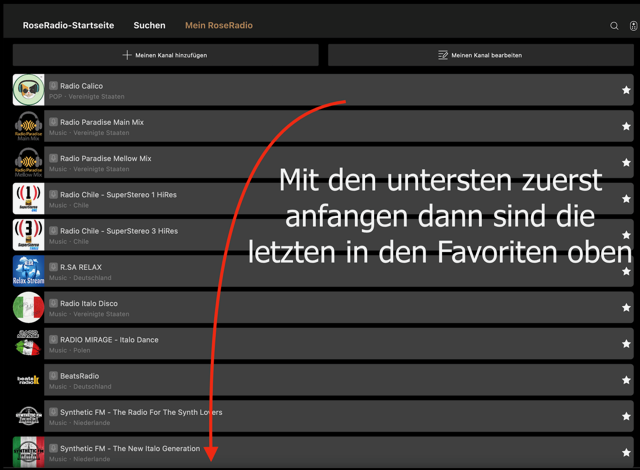Click the Radio Italo Disco flag logo

click(29, 307)
